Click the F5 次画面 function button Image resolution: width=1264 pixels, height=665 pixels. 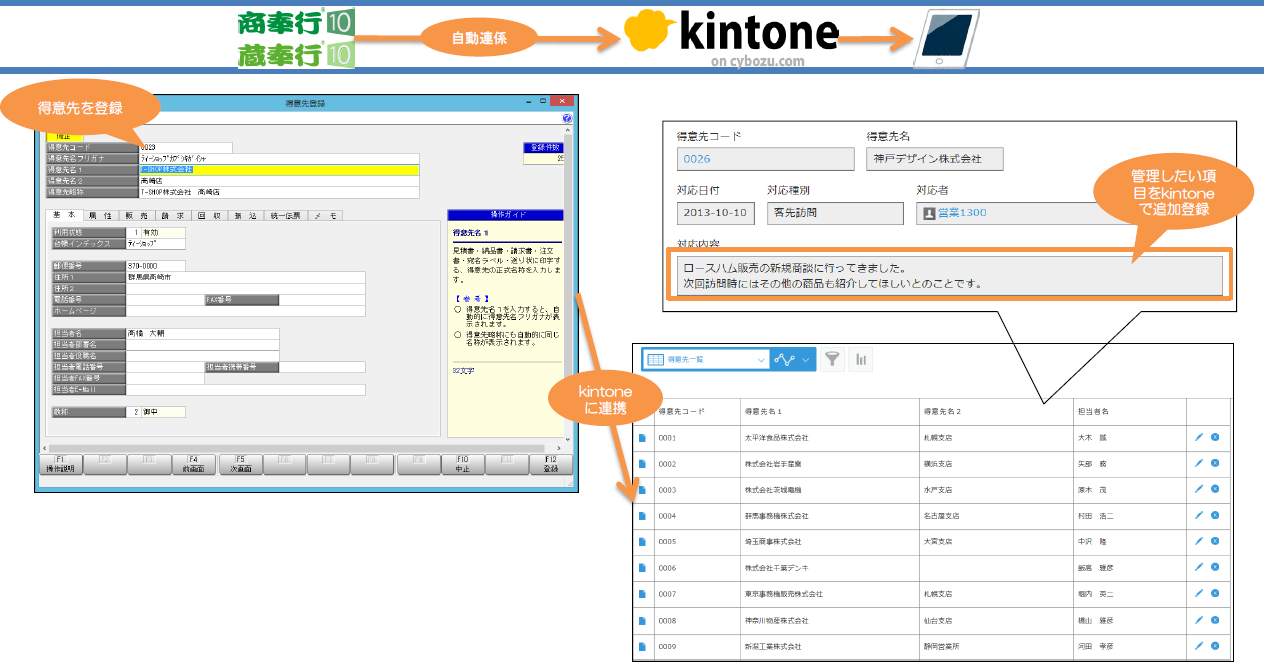tap(239, 464)
